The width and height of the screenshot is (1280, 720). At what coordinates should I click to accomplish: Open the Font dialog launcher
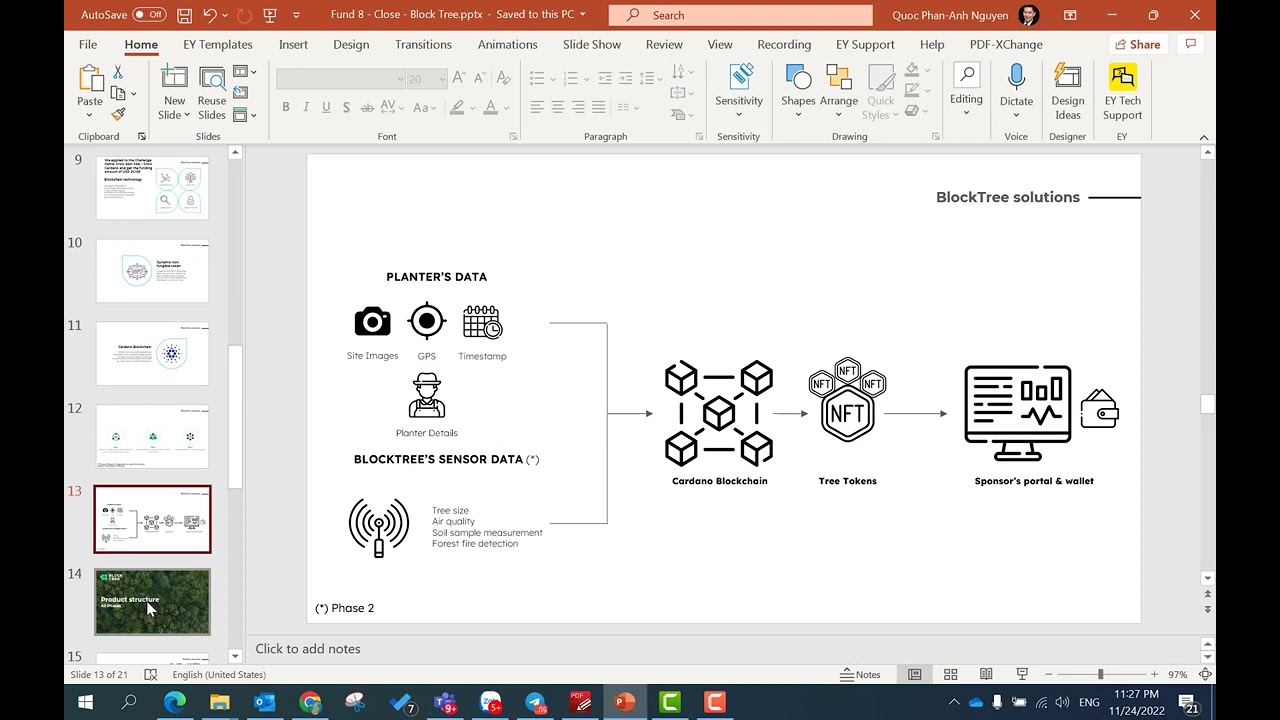click(513, 136)
